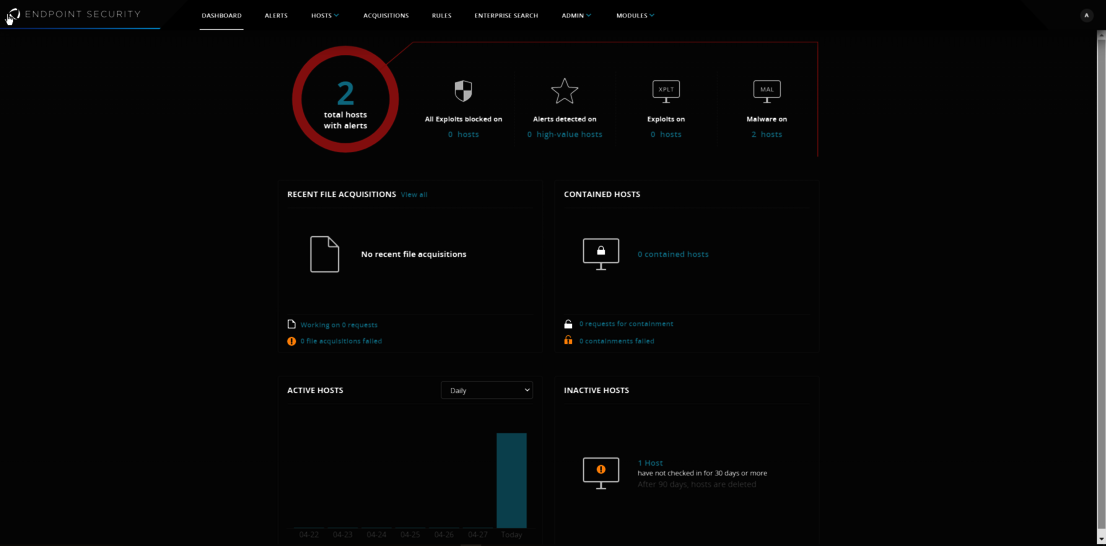Open the Alerts tab
This screenshot has height=546, width=1106.
[x=276, y=16]
